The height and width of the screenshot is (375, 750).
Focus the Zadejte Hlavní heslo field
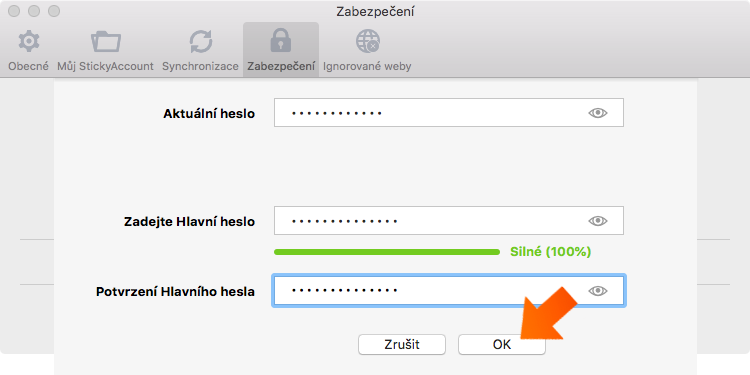click(449, 221)
